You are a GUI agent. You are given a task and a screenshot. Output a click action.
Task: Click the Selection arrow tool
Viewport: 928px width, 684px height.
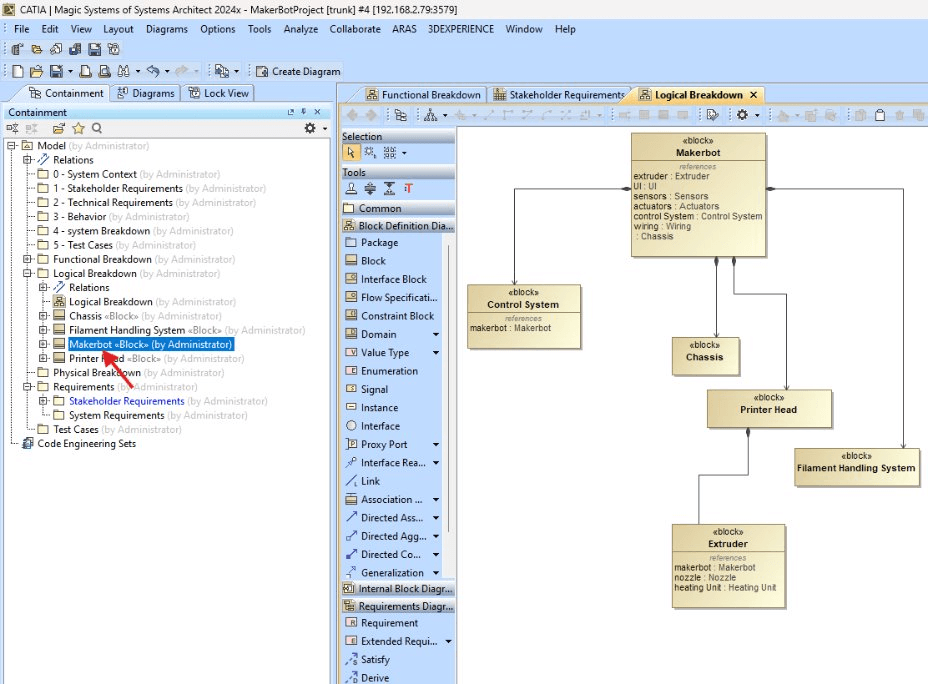(x=350, y=153)
